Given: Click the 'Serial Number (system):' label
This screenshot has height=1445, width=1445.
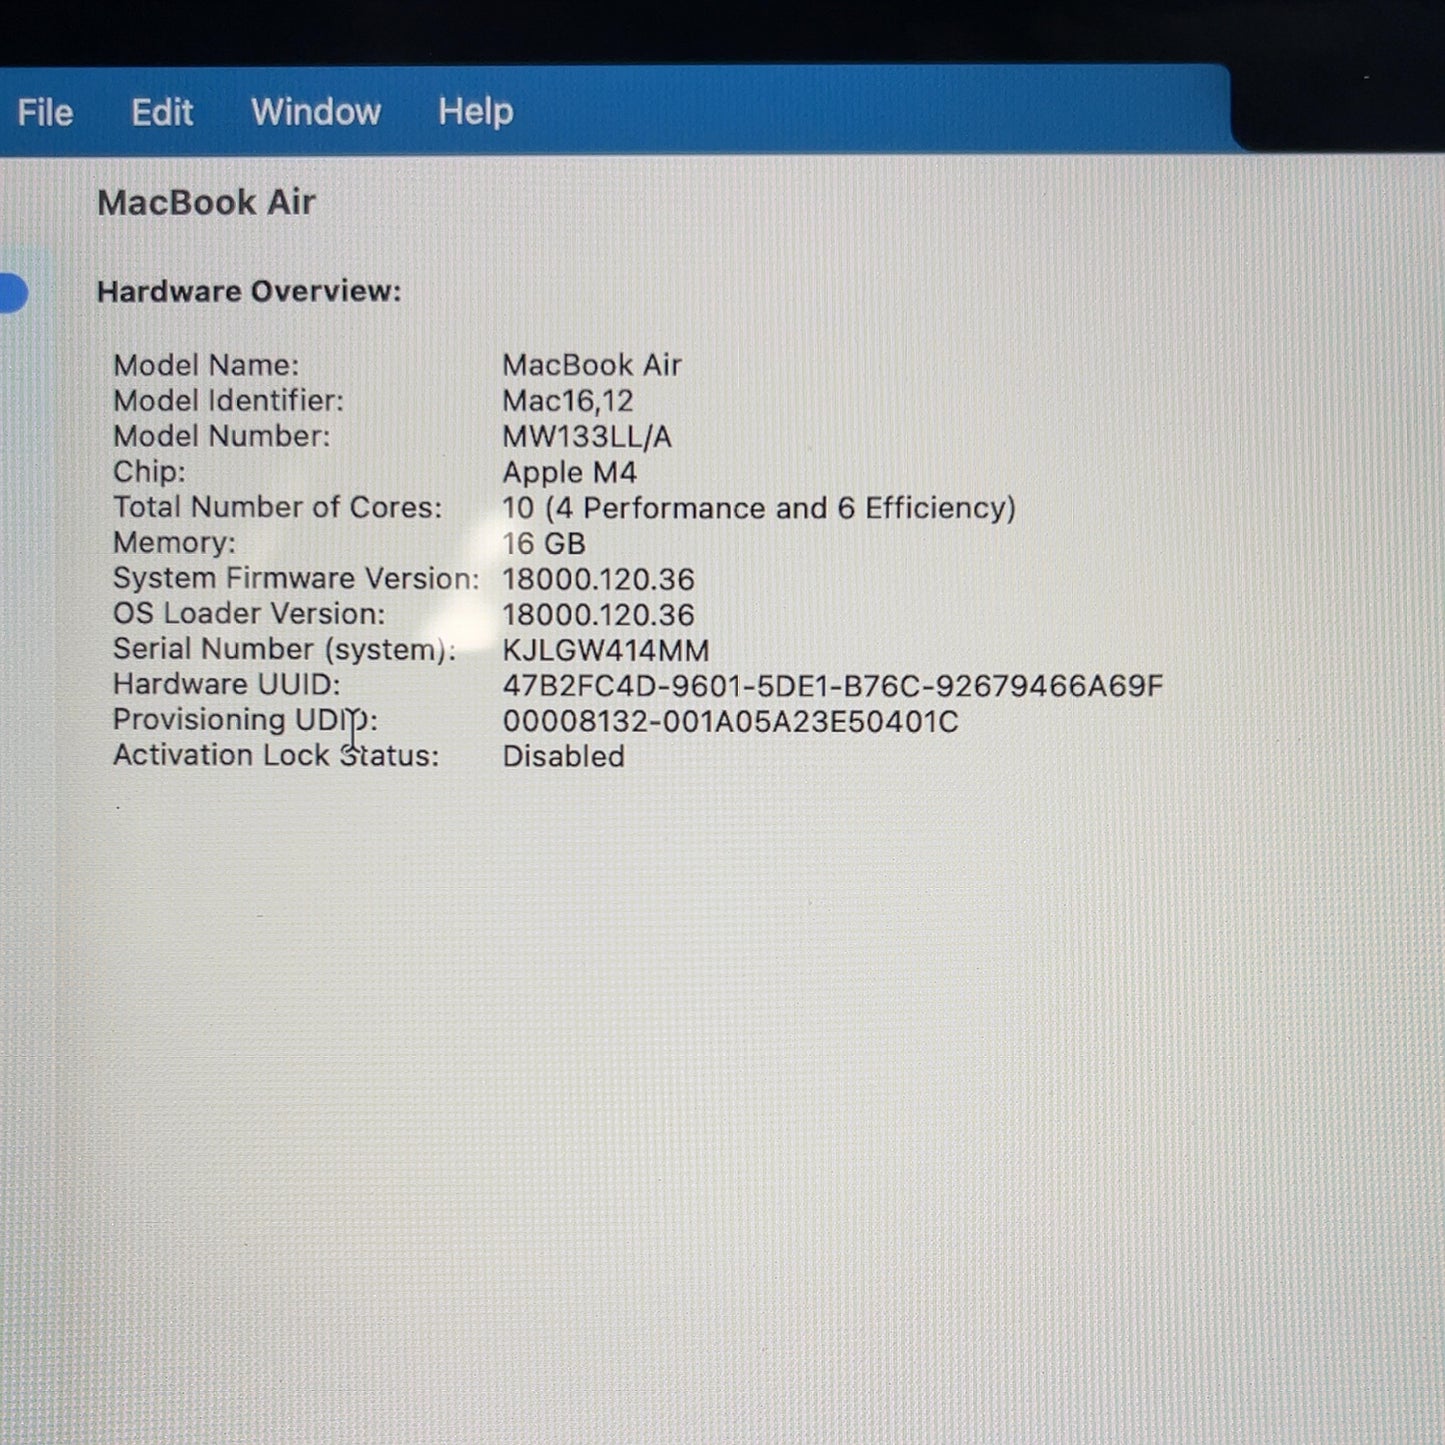Looking at the screenshot, I should [285, 649].
